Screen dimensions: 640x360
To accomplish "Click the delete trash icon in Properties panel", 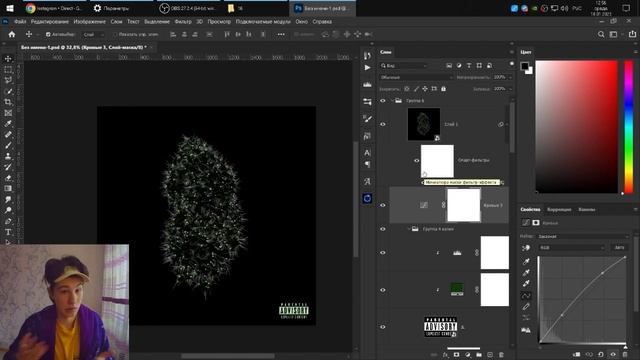I will tap(625, 354).
